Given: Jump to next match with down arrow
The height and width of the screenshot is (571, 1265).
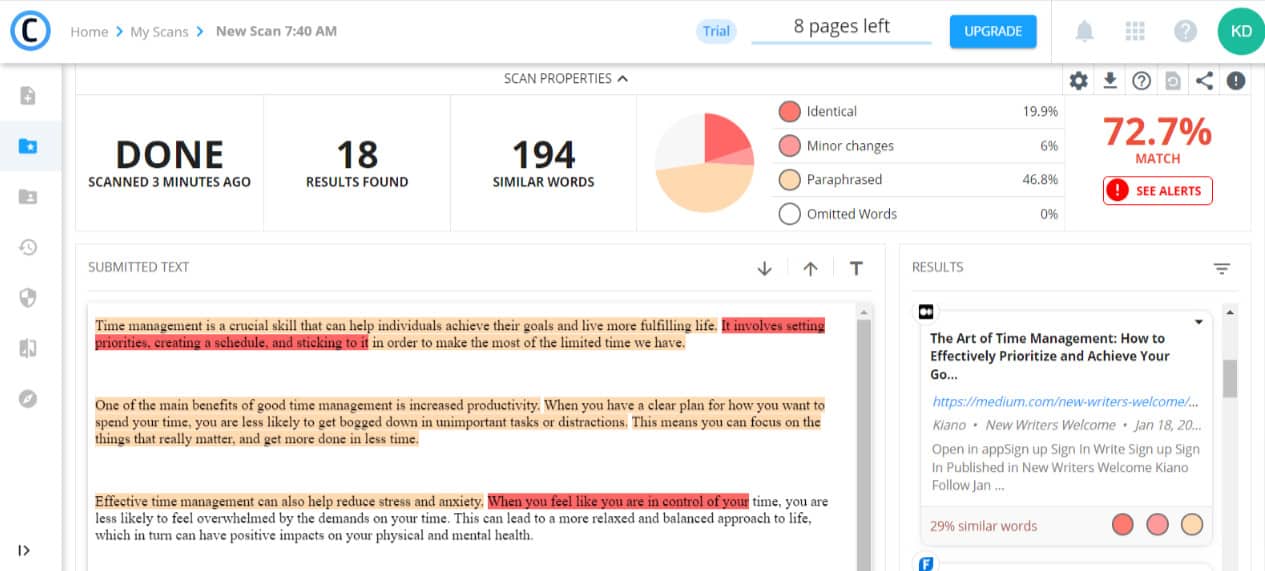Looking at the screenshot, I should click(765, 268).
